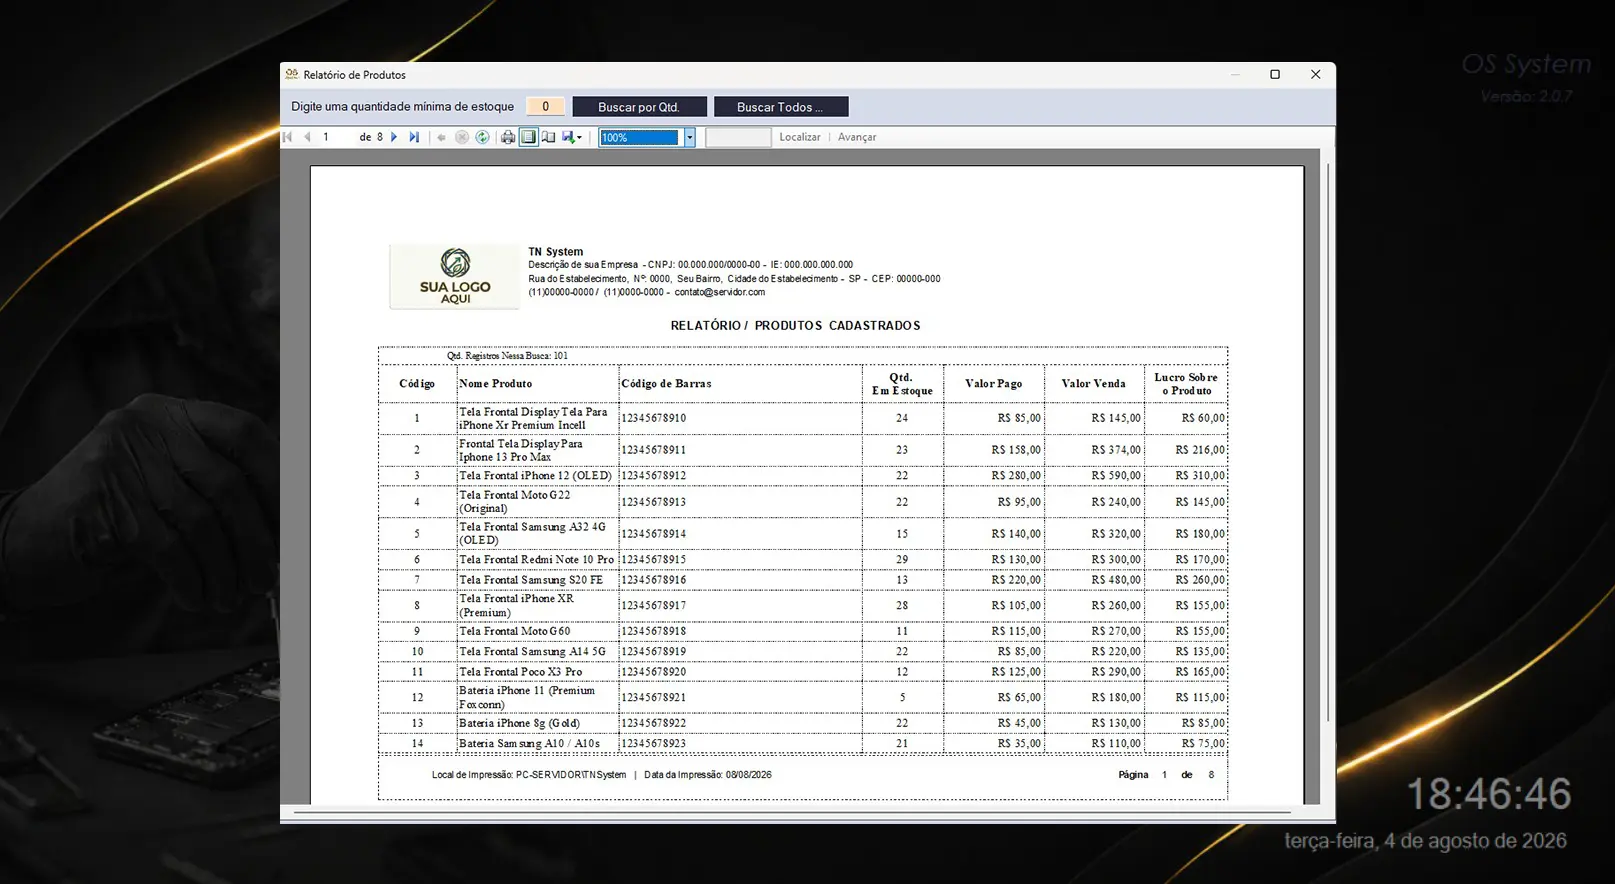Click the current page number field
Viewport: 1615px width, 884px height.
click(x=336, y=137)
